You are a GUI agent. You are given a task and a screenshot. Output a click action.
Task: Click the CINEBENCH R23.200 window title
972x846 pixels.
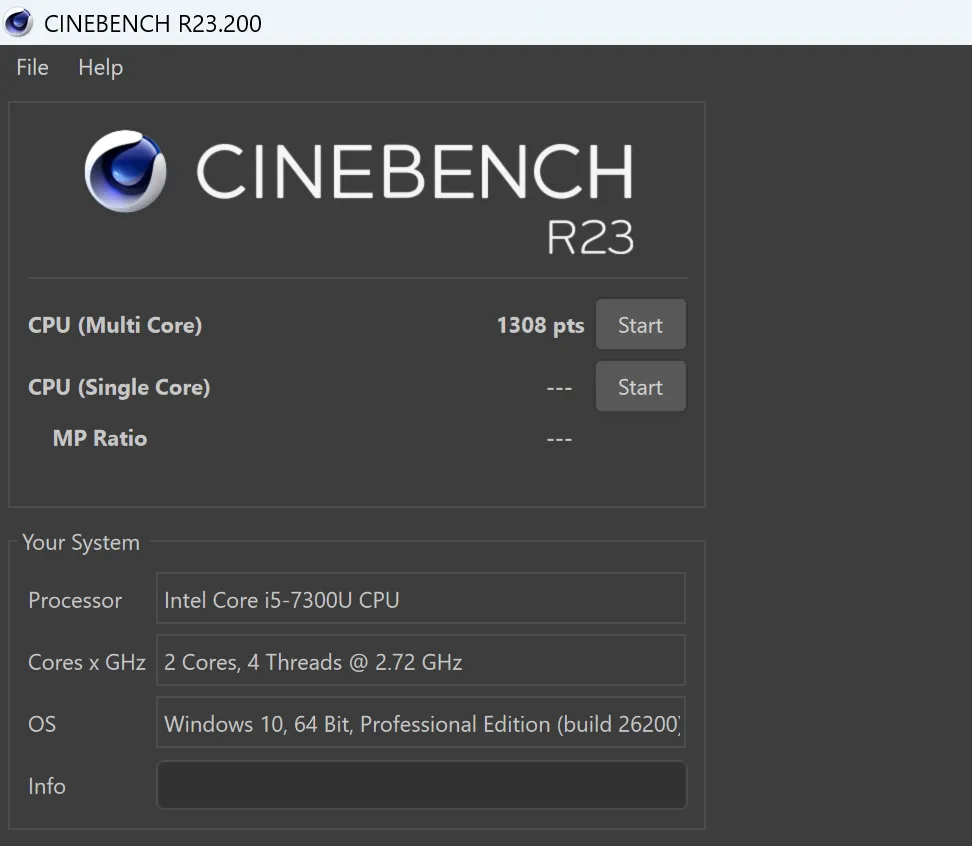(x=153, y=24)
